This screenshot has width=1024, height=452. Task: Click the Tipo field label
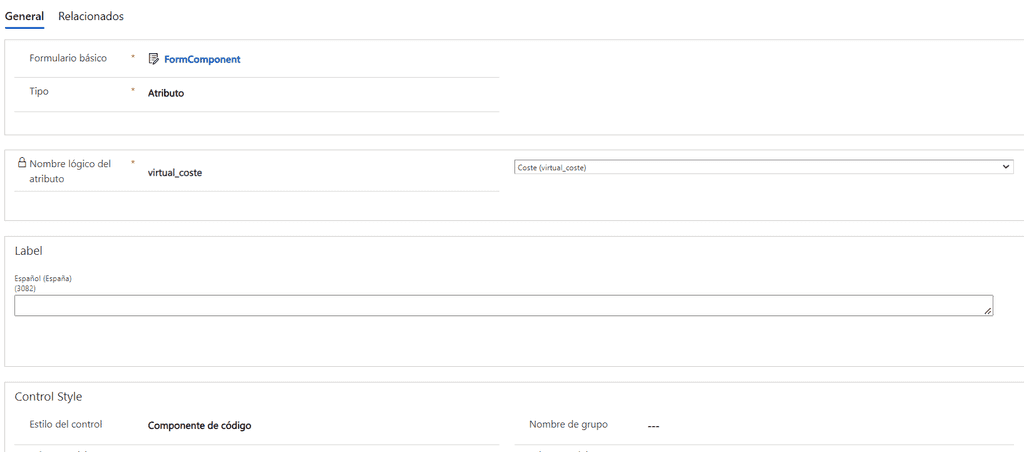pos(39,91)
